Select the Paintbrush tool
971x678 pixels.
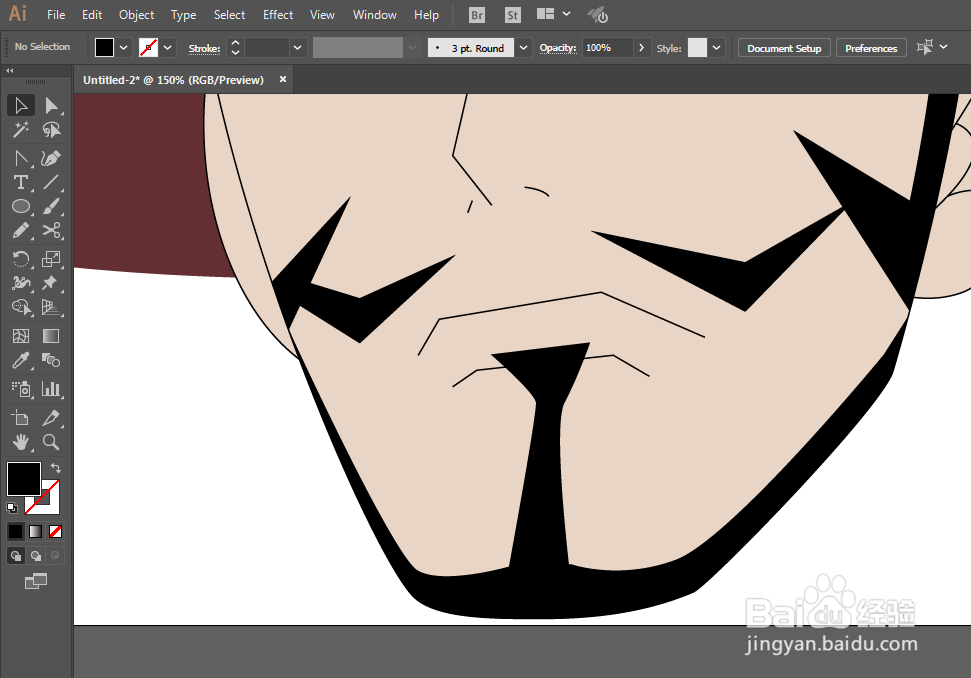(51, 206)
